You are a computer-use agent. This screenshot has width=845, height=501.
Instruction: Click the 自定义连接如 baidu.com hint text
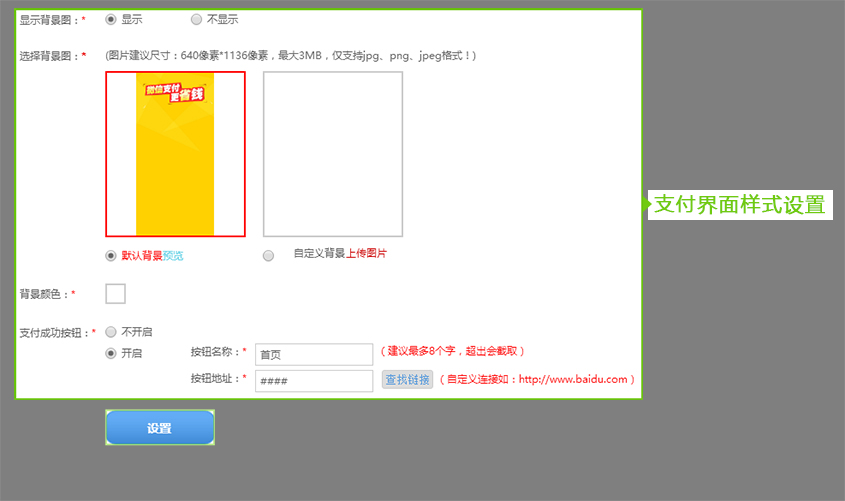click(x=537, y=379)
